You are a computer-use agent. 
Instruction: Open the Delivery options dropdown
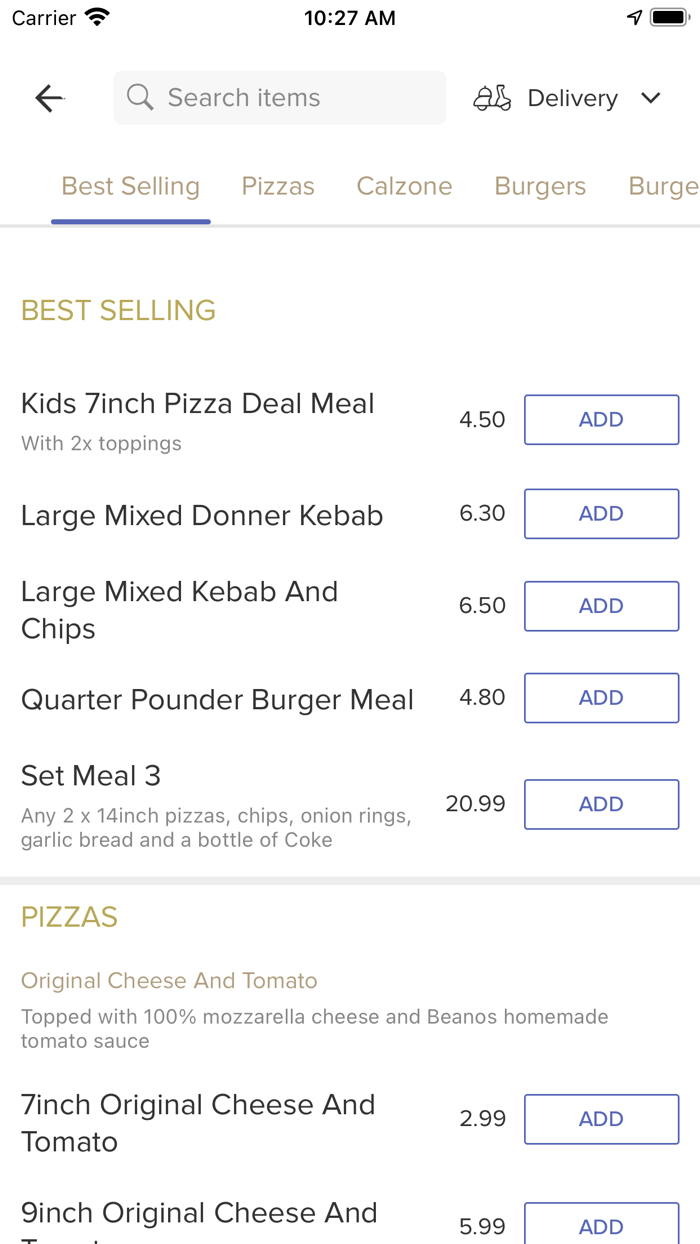coord(572,97)
